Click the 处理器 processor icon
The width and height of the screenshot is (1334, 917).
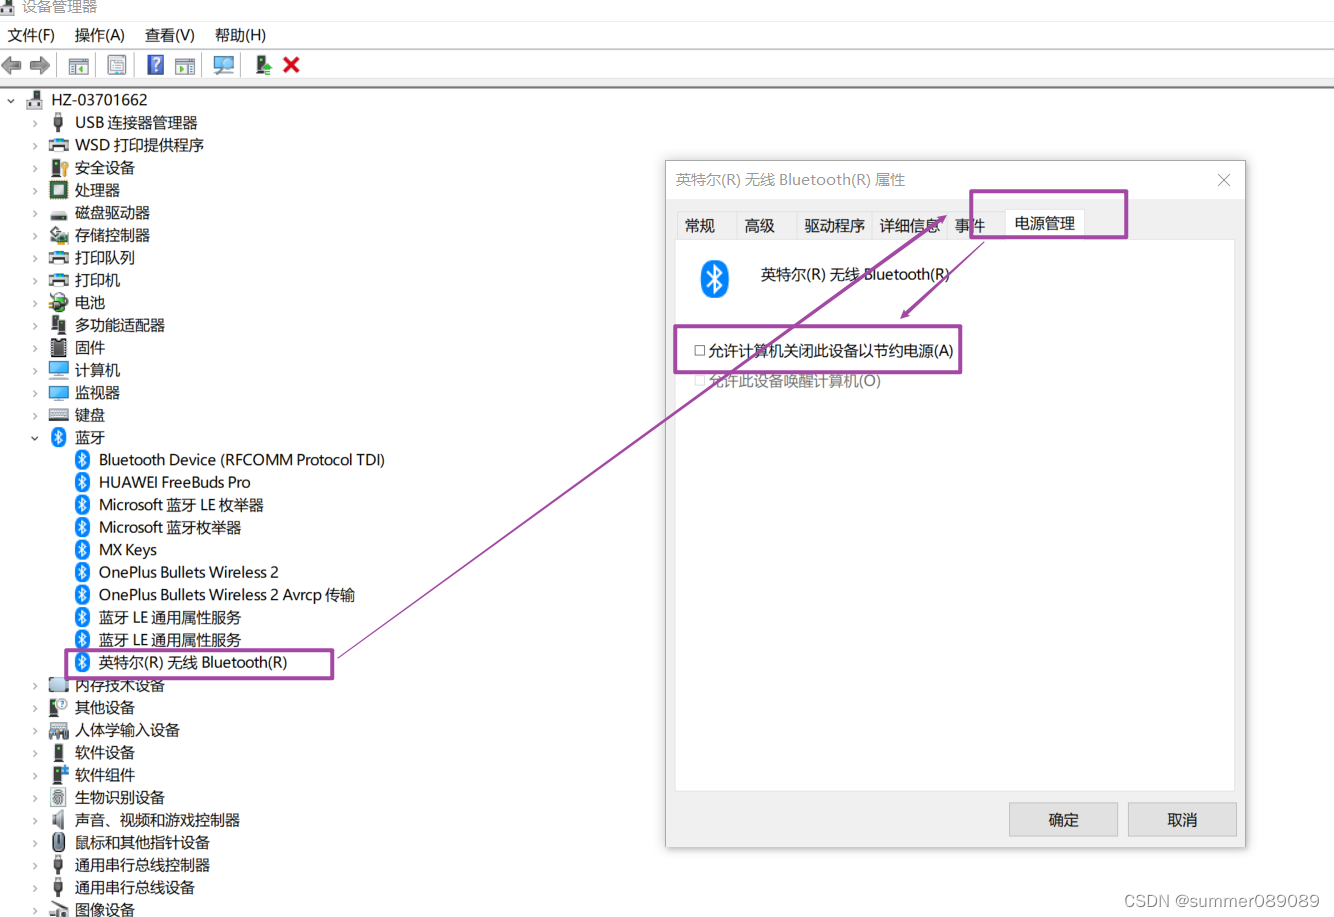[x=59, y=190]
